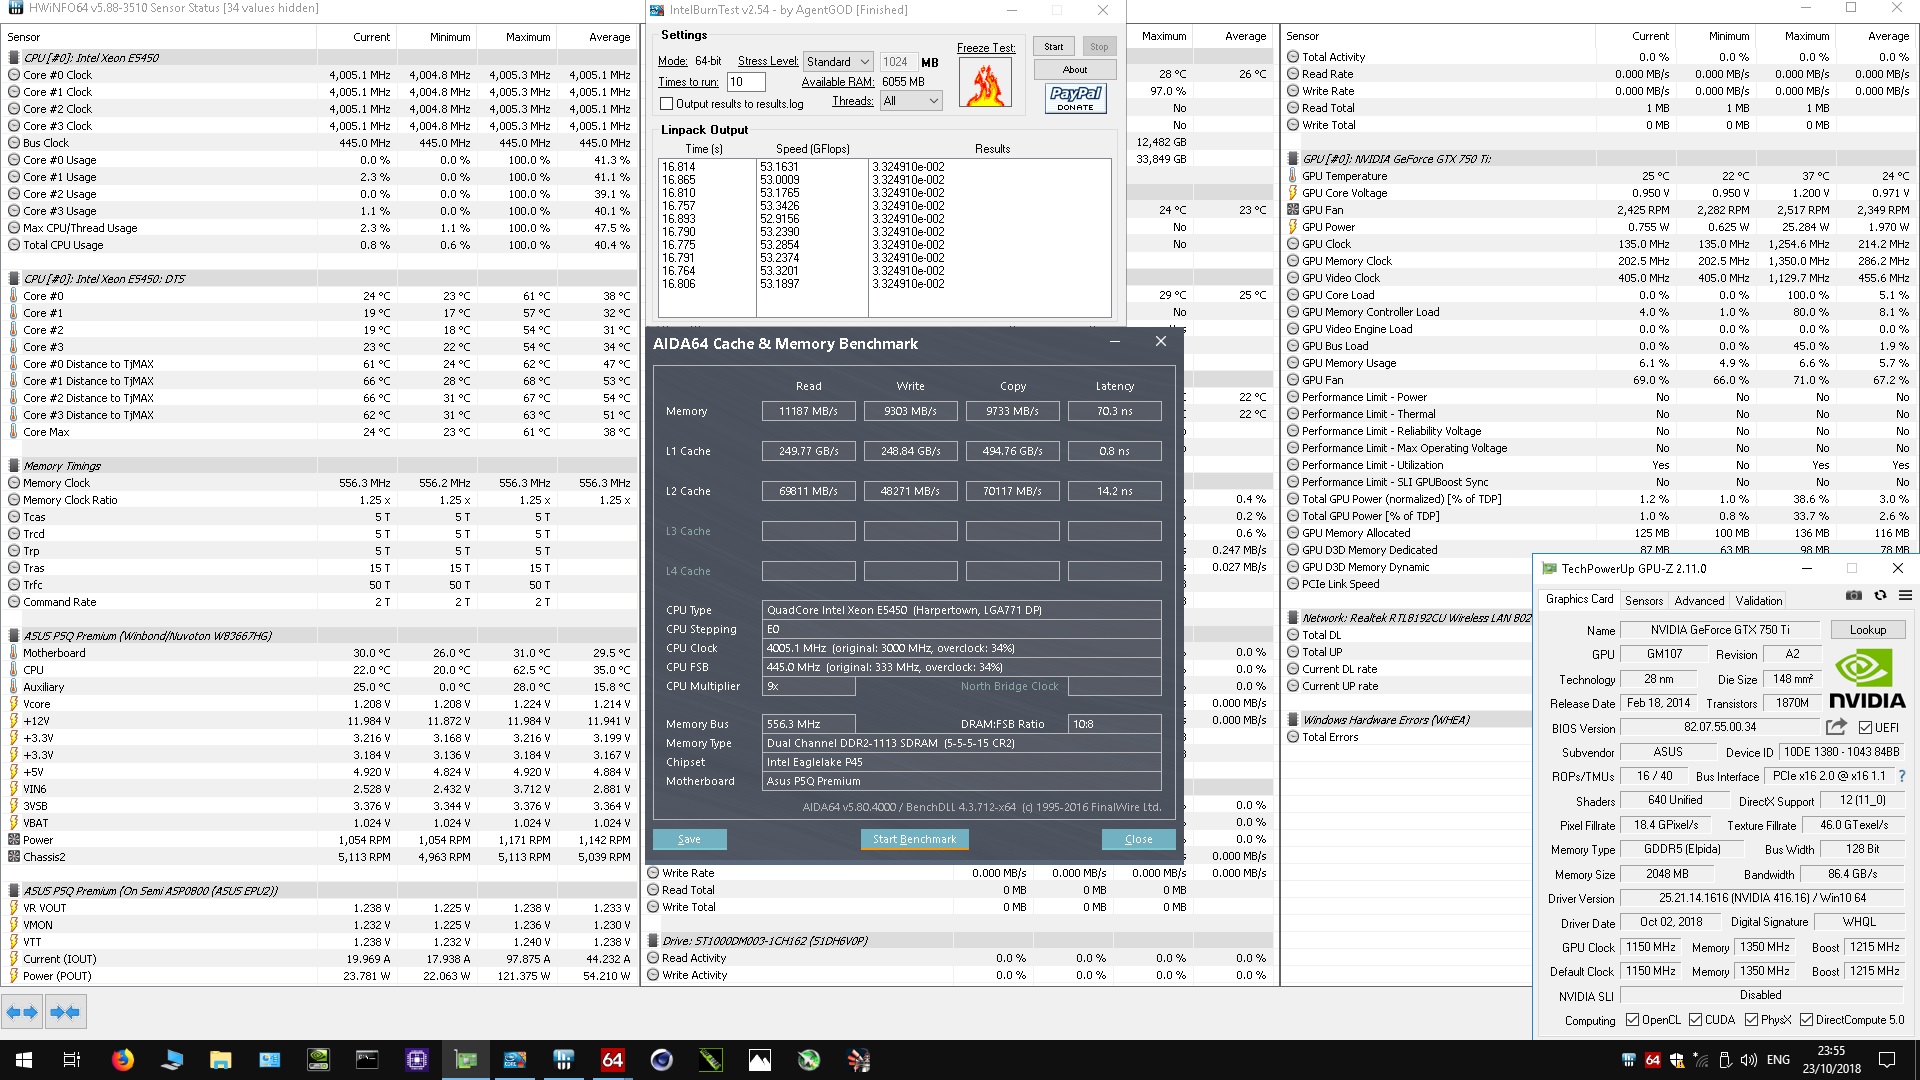Select the Core #0 Clock sensor row
The width and height of the screenshot is (1920, 1080).
(320, 75)
